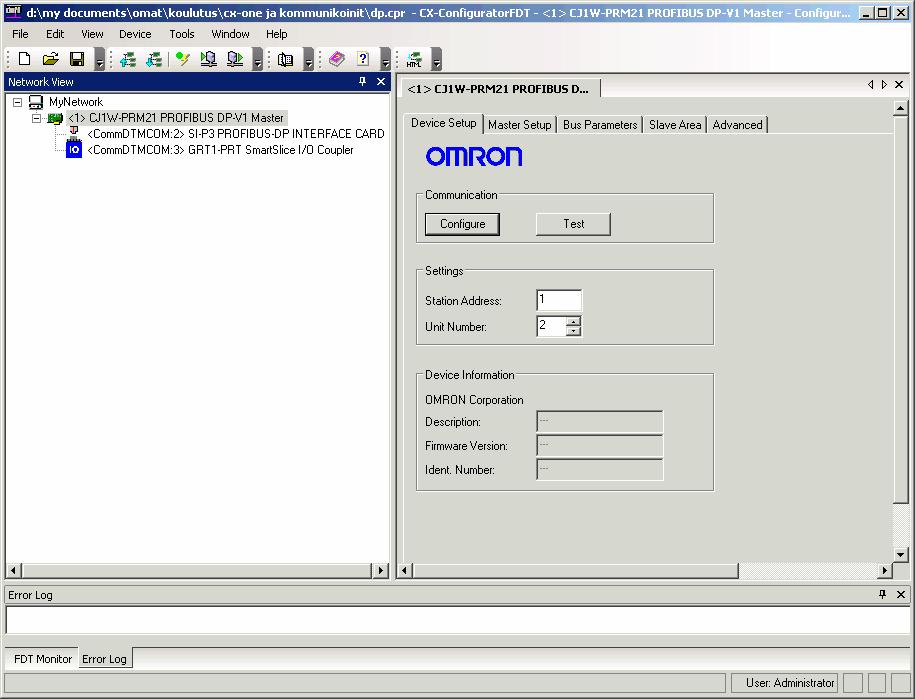This screenshot has width=915, height=699.
Task: Open file toolbar options dropdown arrow
Action: (100, 59)
